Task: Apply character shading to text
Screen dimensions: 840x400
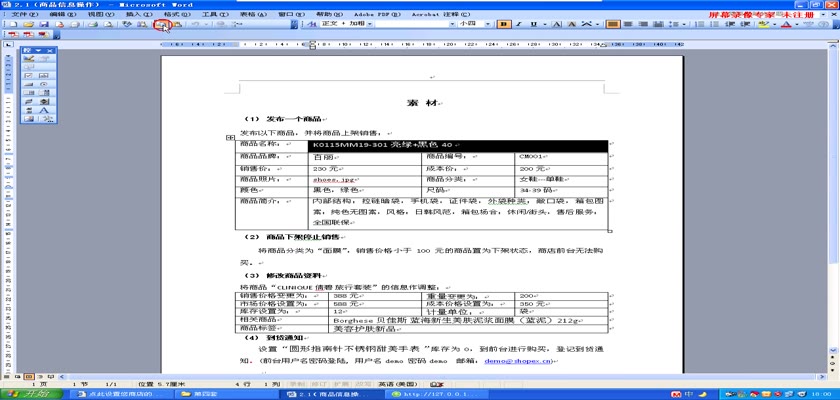Action: click(572, 24)
